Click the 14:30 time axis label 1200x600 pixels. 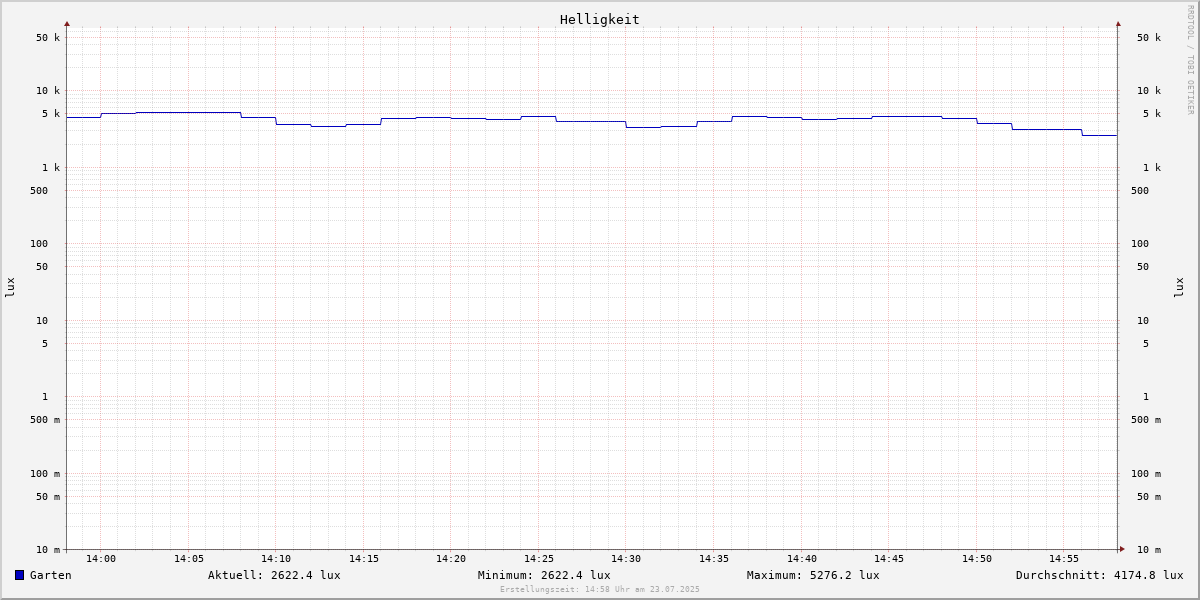[626, 559]
